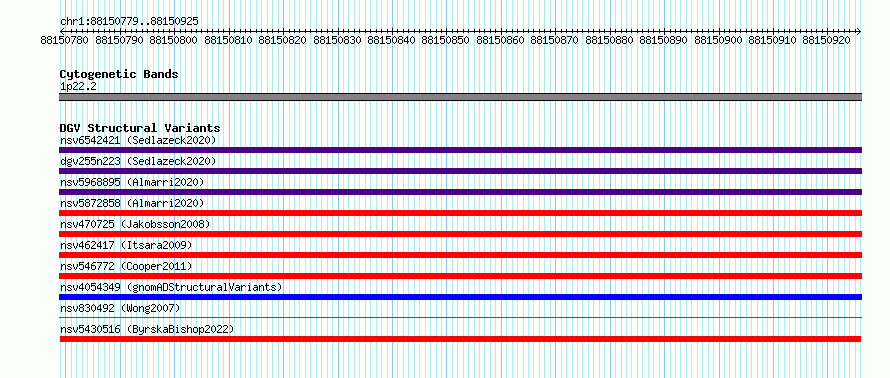Open nsv4054349 (gnomADStructuralVariants) variant label
This screenshot has width=890, height=378.
(171, 287)
